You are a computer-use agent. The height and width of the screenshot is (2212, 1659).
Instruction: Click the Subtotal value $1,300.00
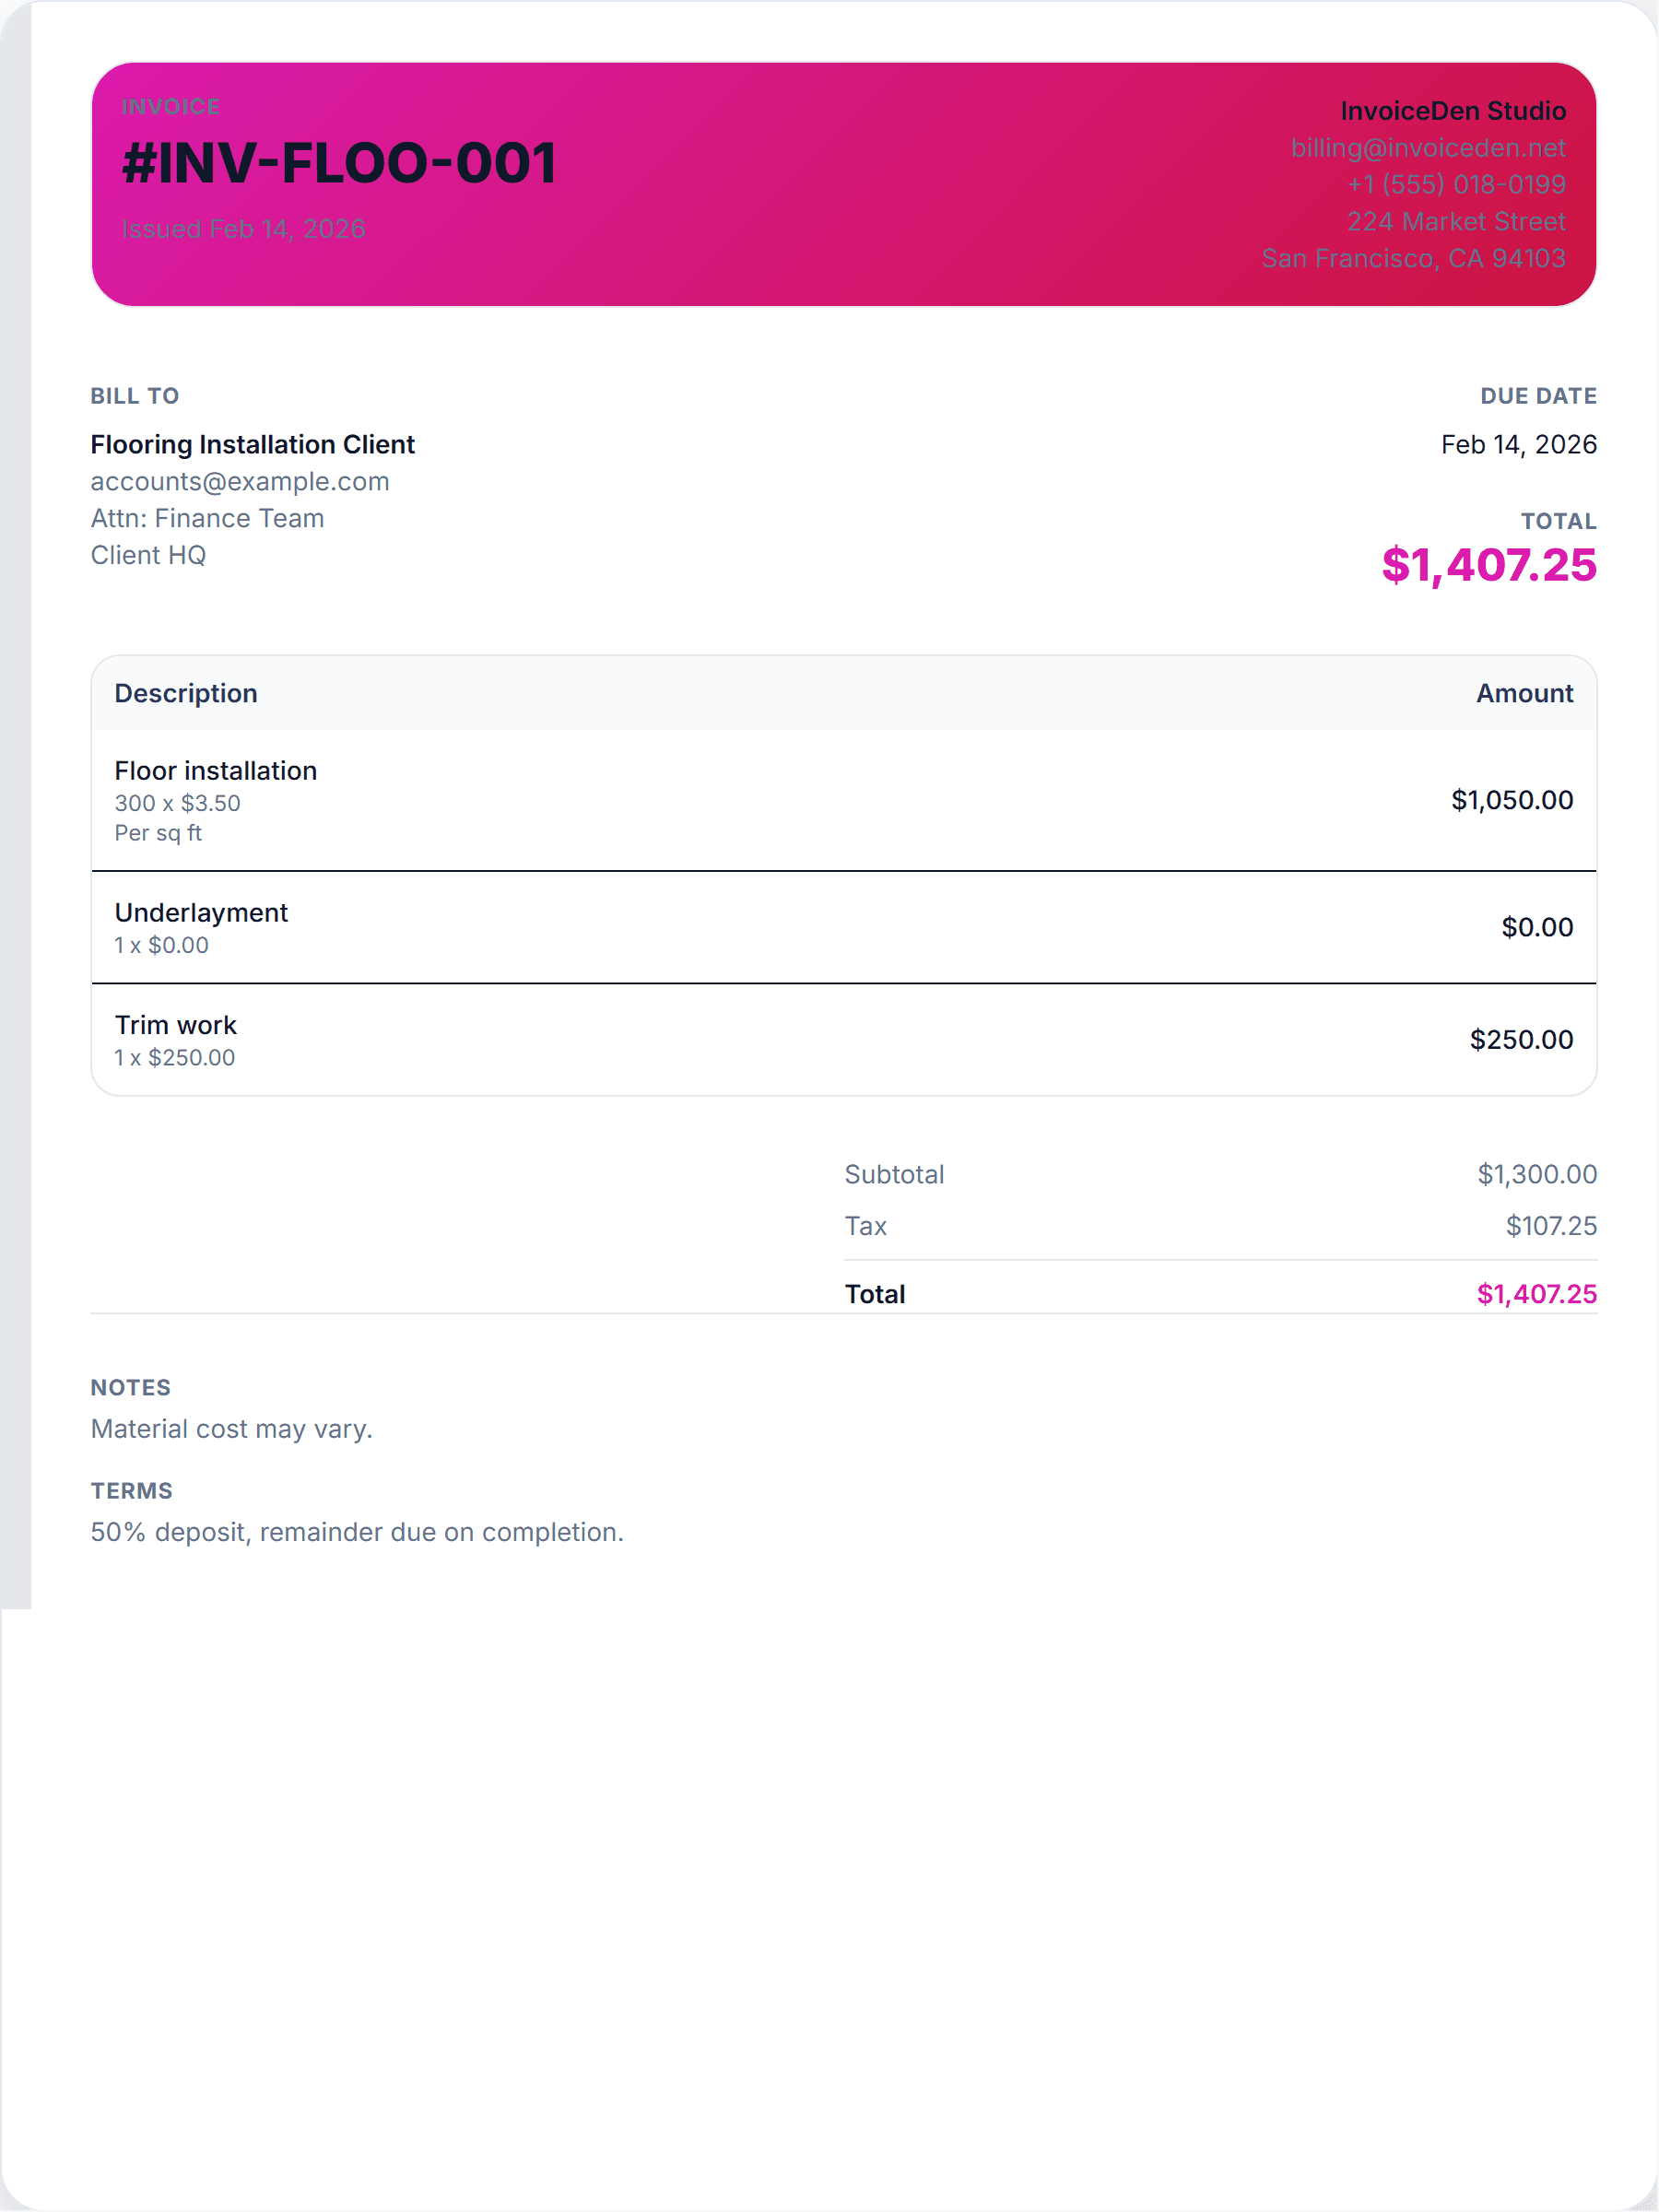click(x=1536, y=1174)
